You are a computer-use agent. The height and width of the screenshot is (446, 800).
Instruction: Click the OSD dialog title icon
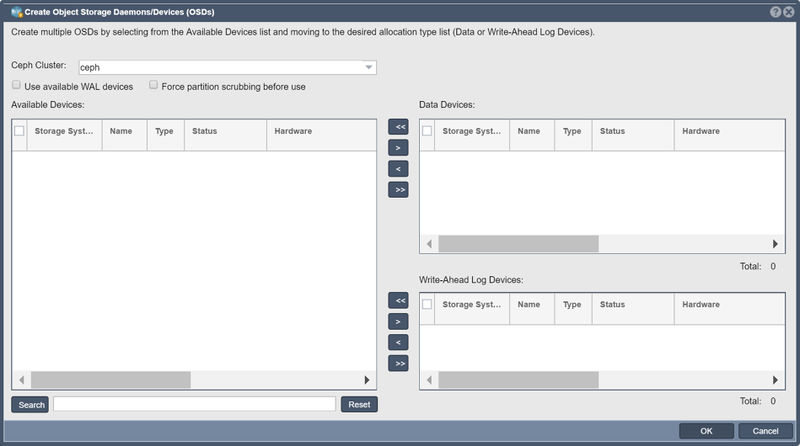pos(17,12)
